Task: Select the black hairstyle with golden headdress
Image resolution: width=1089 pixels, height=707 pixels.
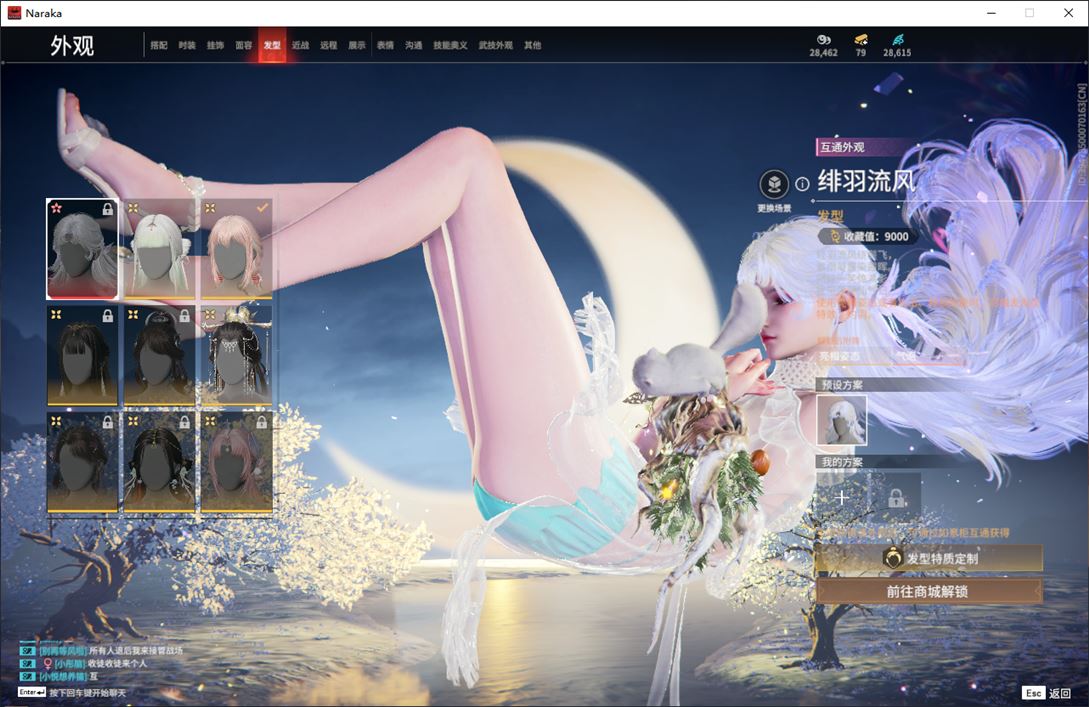Action: [236, 356]
